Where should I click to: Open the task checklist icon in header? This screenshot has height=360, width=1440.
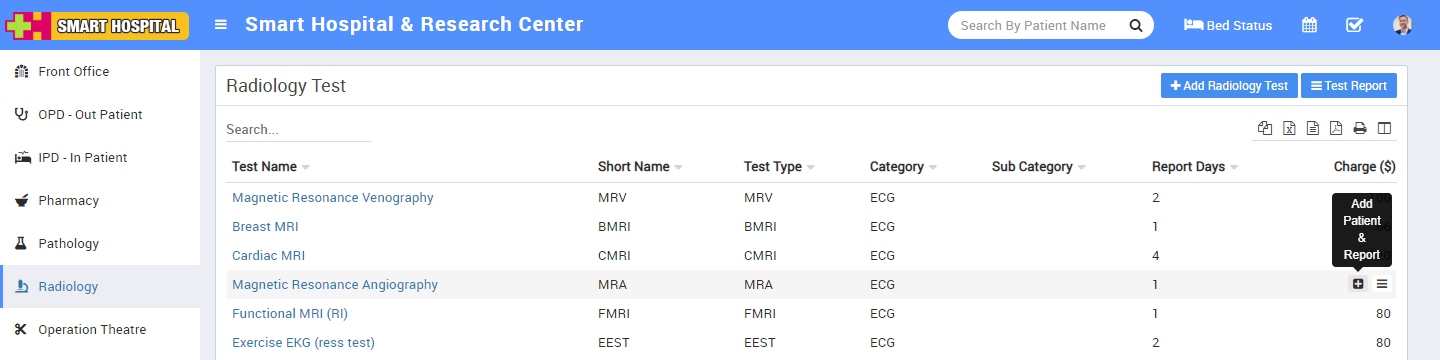coord(1354,25)
